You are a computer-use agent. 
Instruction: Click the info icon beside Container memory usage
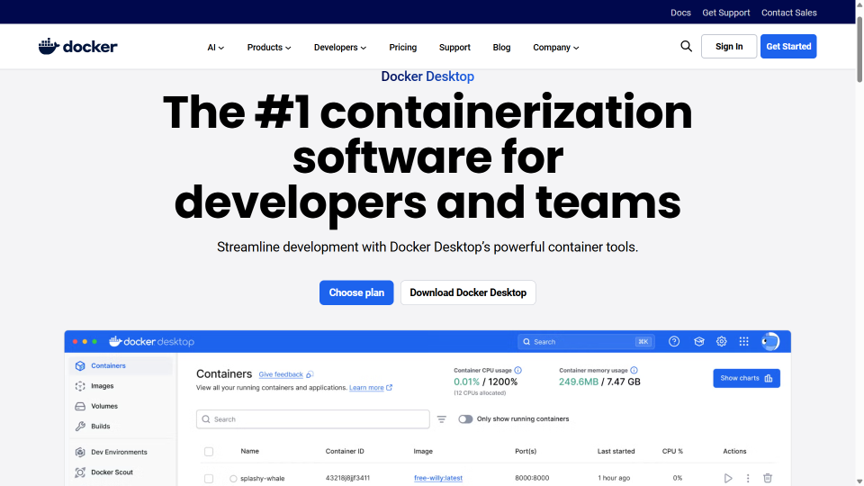(x=634, y=370)
